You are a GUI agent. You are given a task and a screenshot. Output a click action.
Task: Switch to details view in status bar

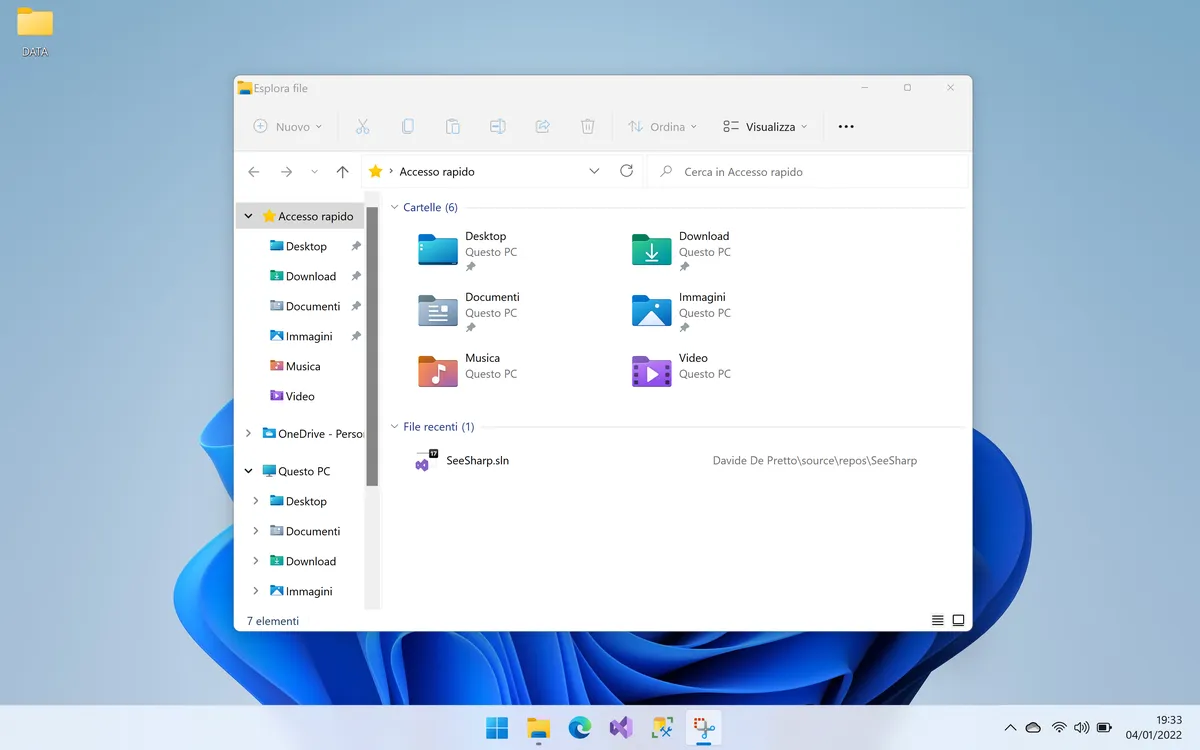(937, 621)
